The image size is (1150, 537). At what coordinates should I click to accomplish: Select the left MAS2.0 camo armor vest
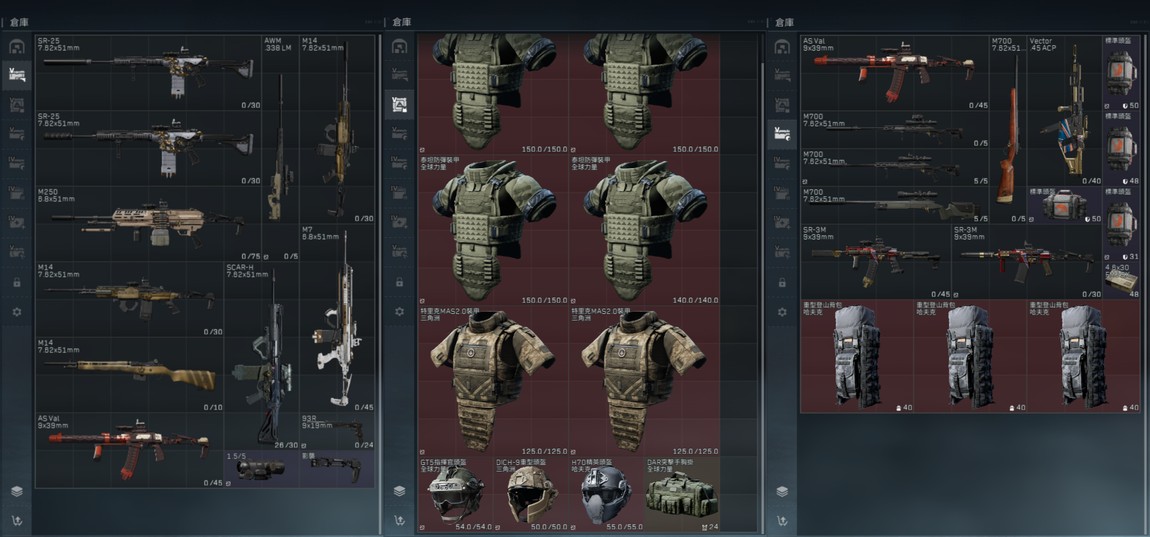493,381
